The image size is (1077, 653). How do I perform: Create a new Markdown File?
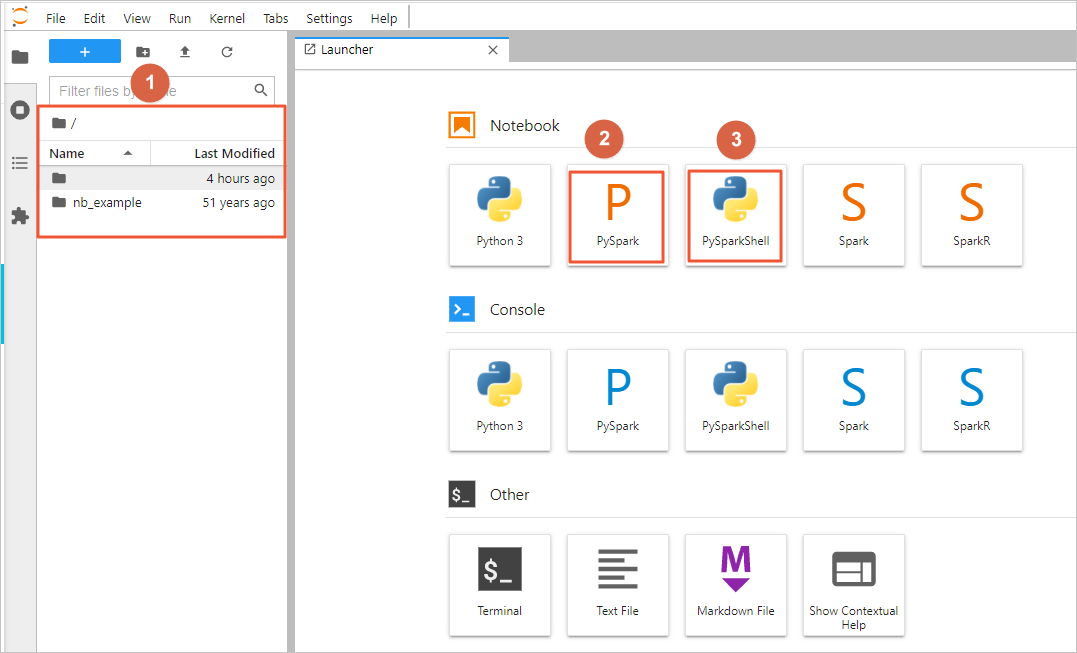[736, 586]
